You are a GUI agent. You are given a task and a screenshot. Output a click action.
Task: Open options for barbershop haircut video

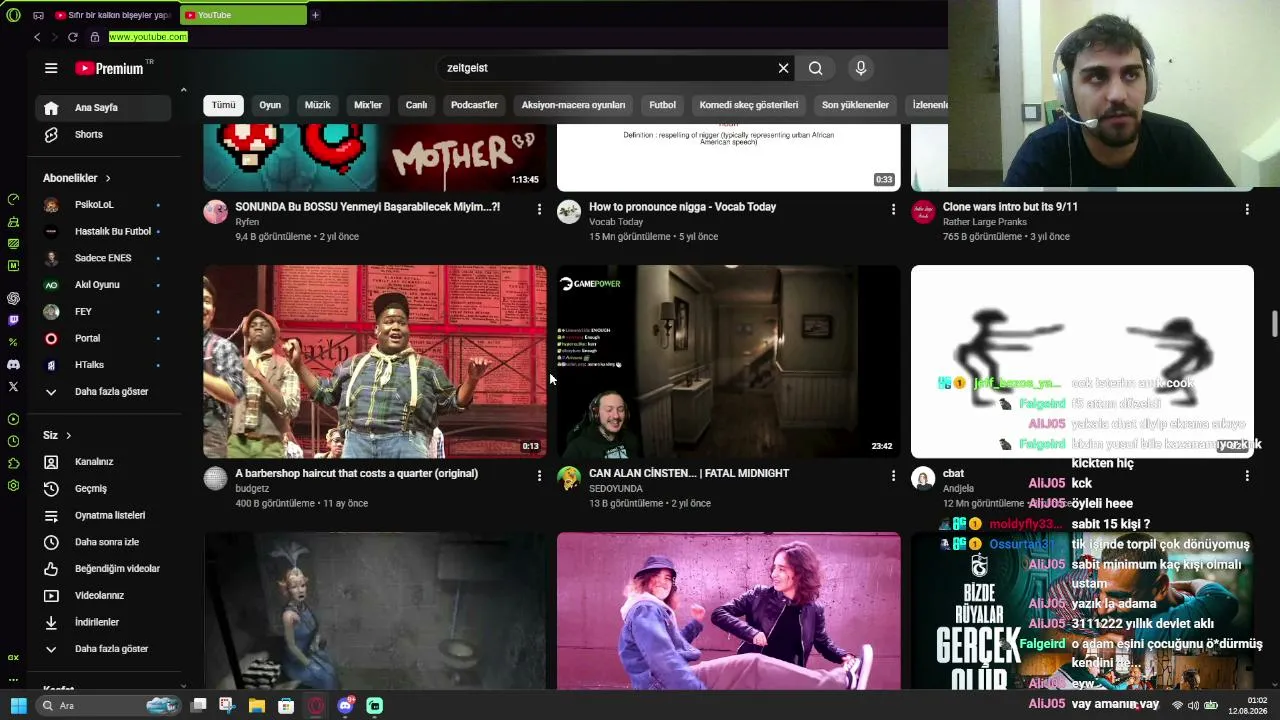pyautogui.click(x=539, y=476)
